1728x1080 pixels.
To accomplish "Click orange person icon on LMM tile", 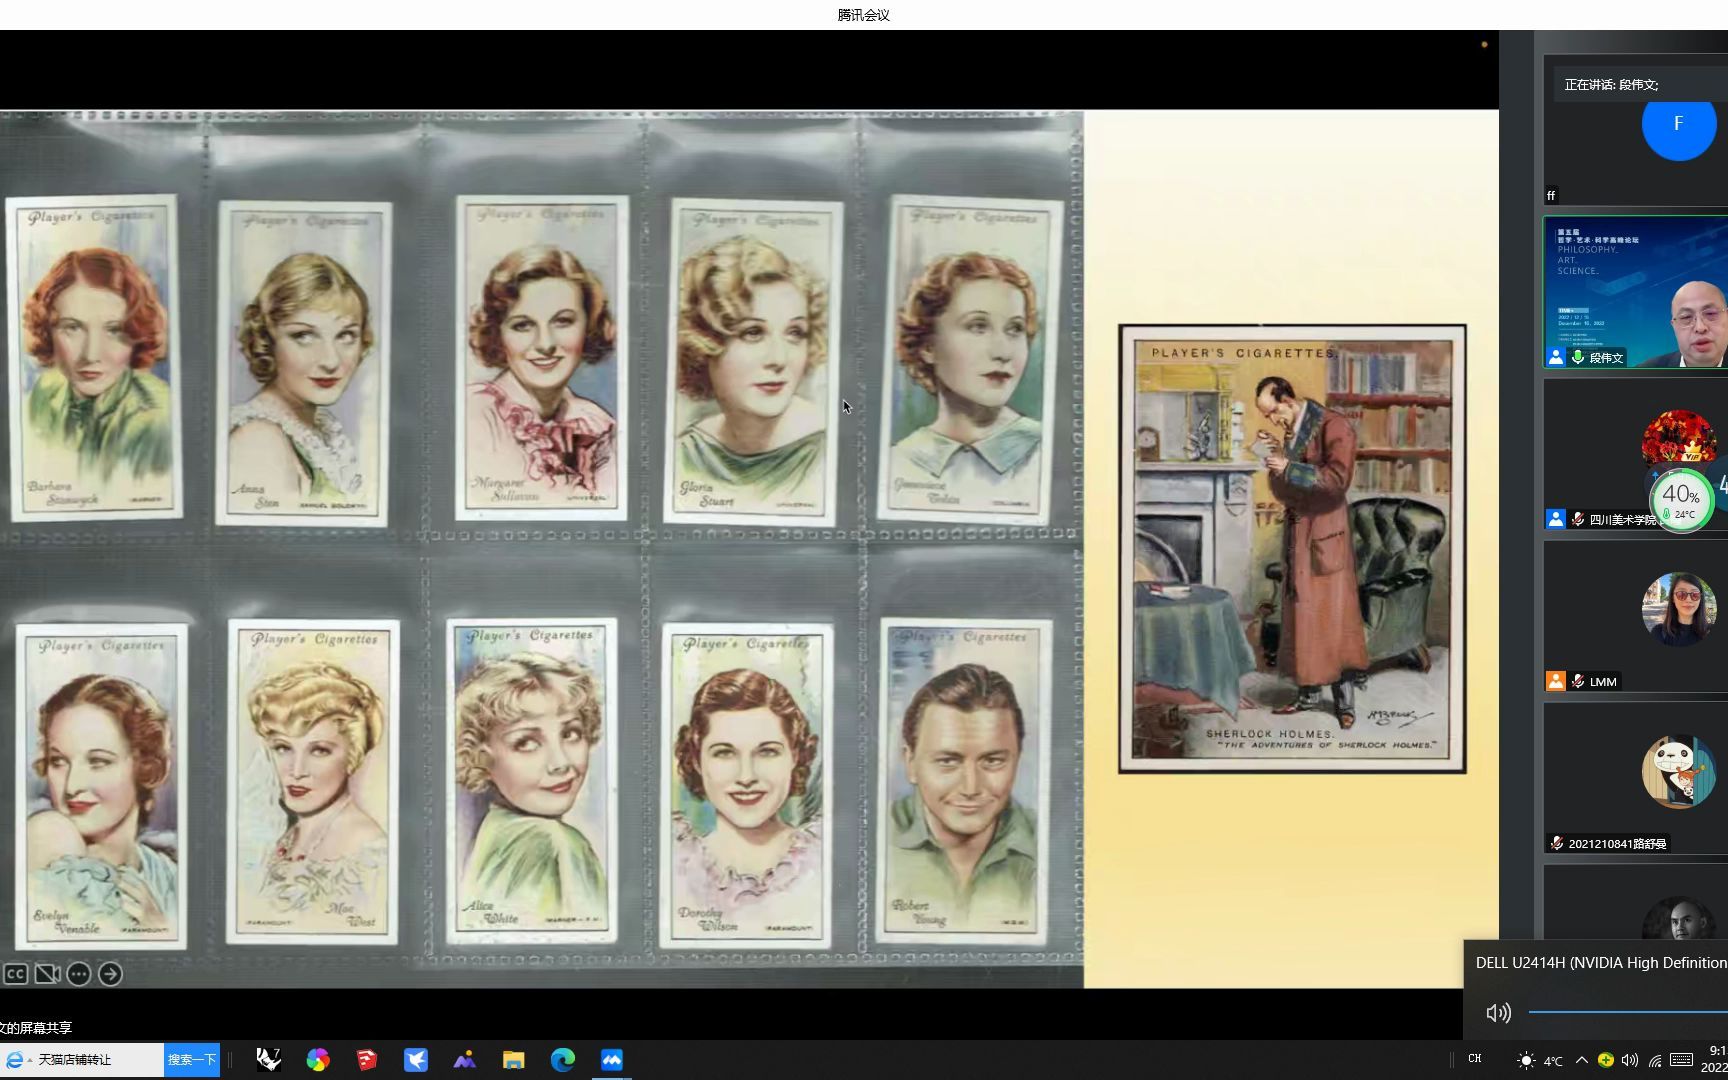I will (1555, 681).
